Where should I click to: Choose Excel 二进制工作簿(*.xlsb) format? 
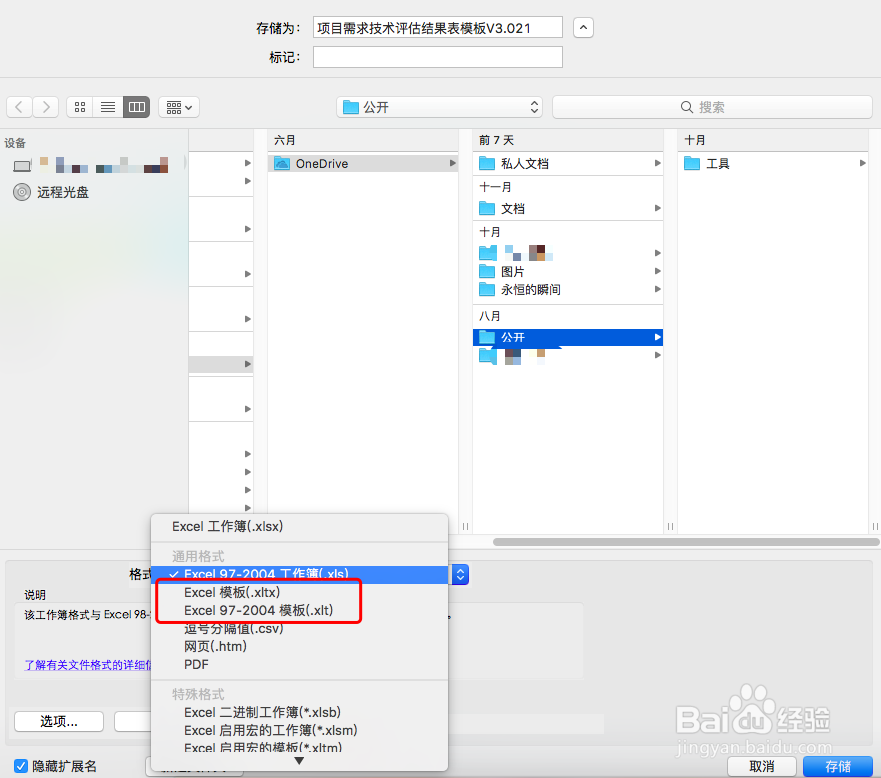[299, 712]
